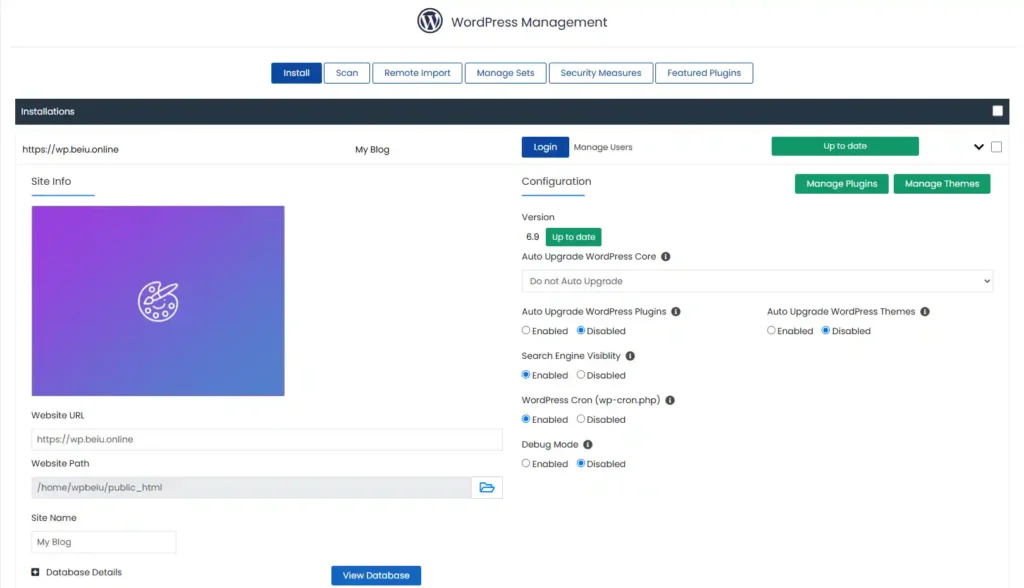Click version number 6.9
1024x588 pixels.
tap(533, 237)
